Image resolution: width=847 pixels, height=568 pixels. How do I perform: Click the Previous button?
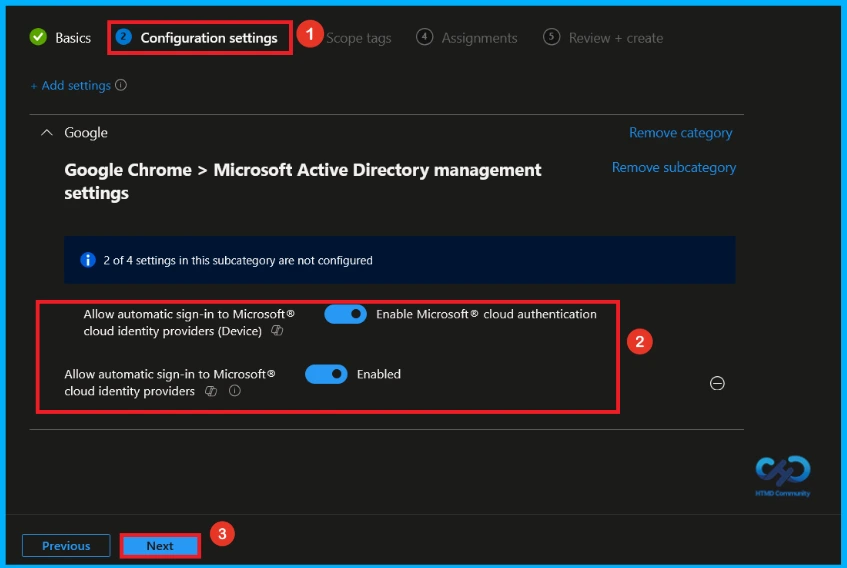coord(66,545)
